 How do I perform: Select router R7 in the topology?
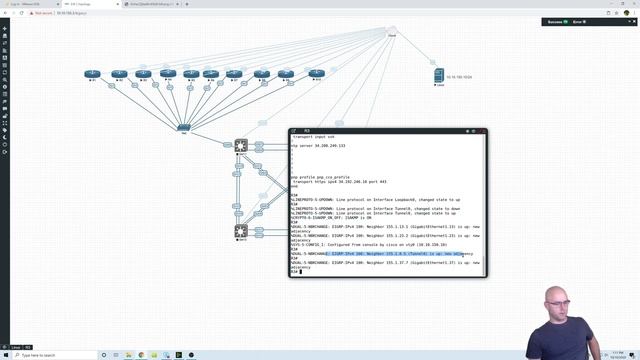pyautogui.click(x=234, y=74)
